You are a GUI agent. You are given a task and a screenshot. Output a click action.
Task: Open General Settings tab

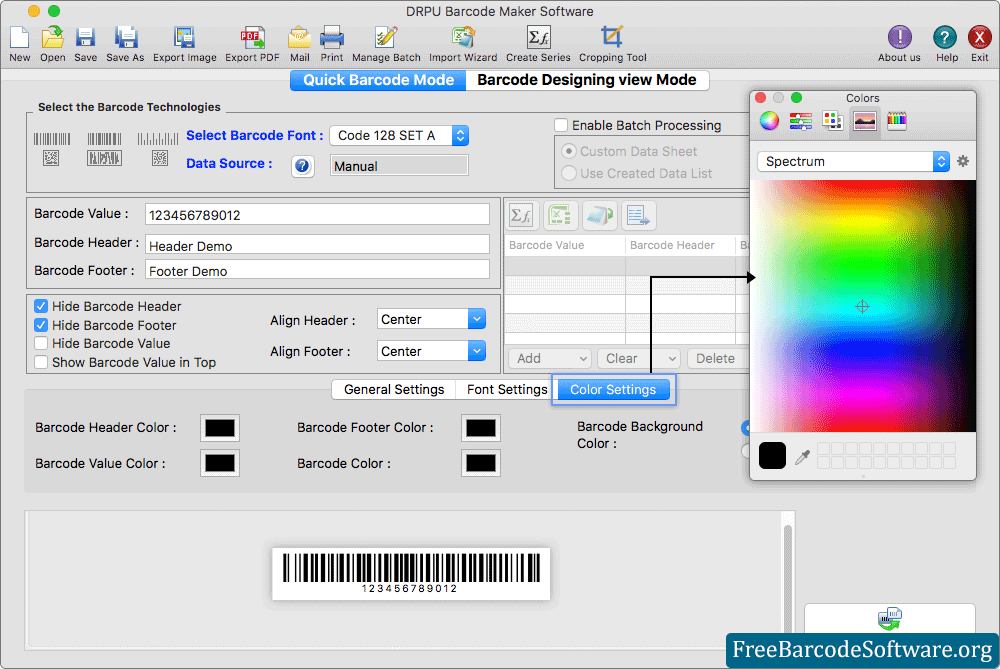394,390
